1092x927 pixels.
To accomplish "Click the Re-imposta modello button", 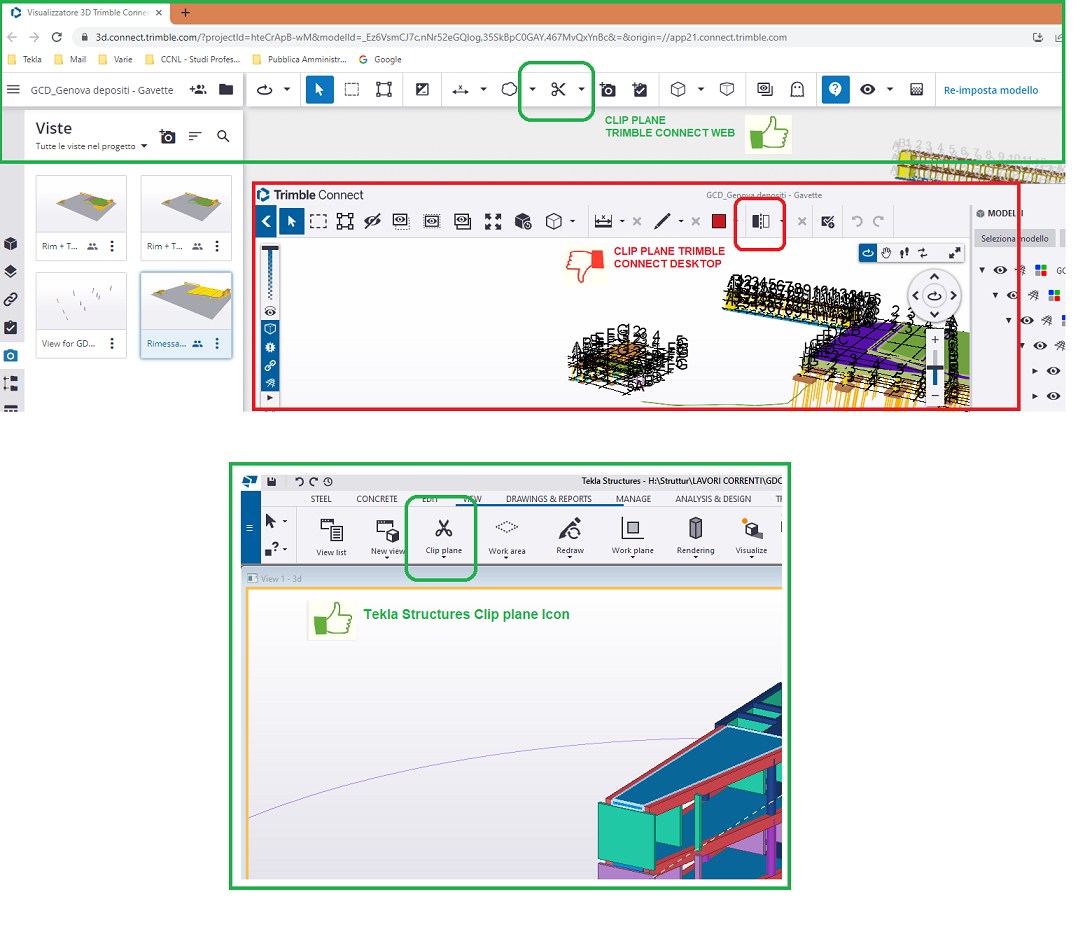I will [991, 89].
